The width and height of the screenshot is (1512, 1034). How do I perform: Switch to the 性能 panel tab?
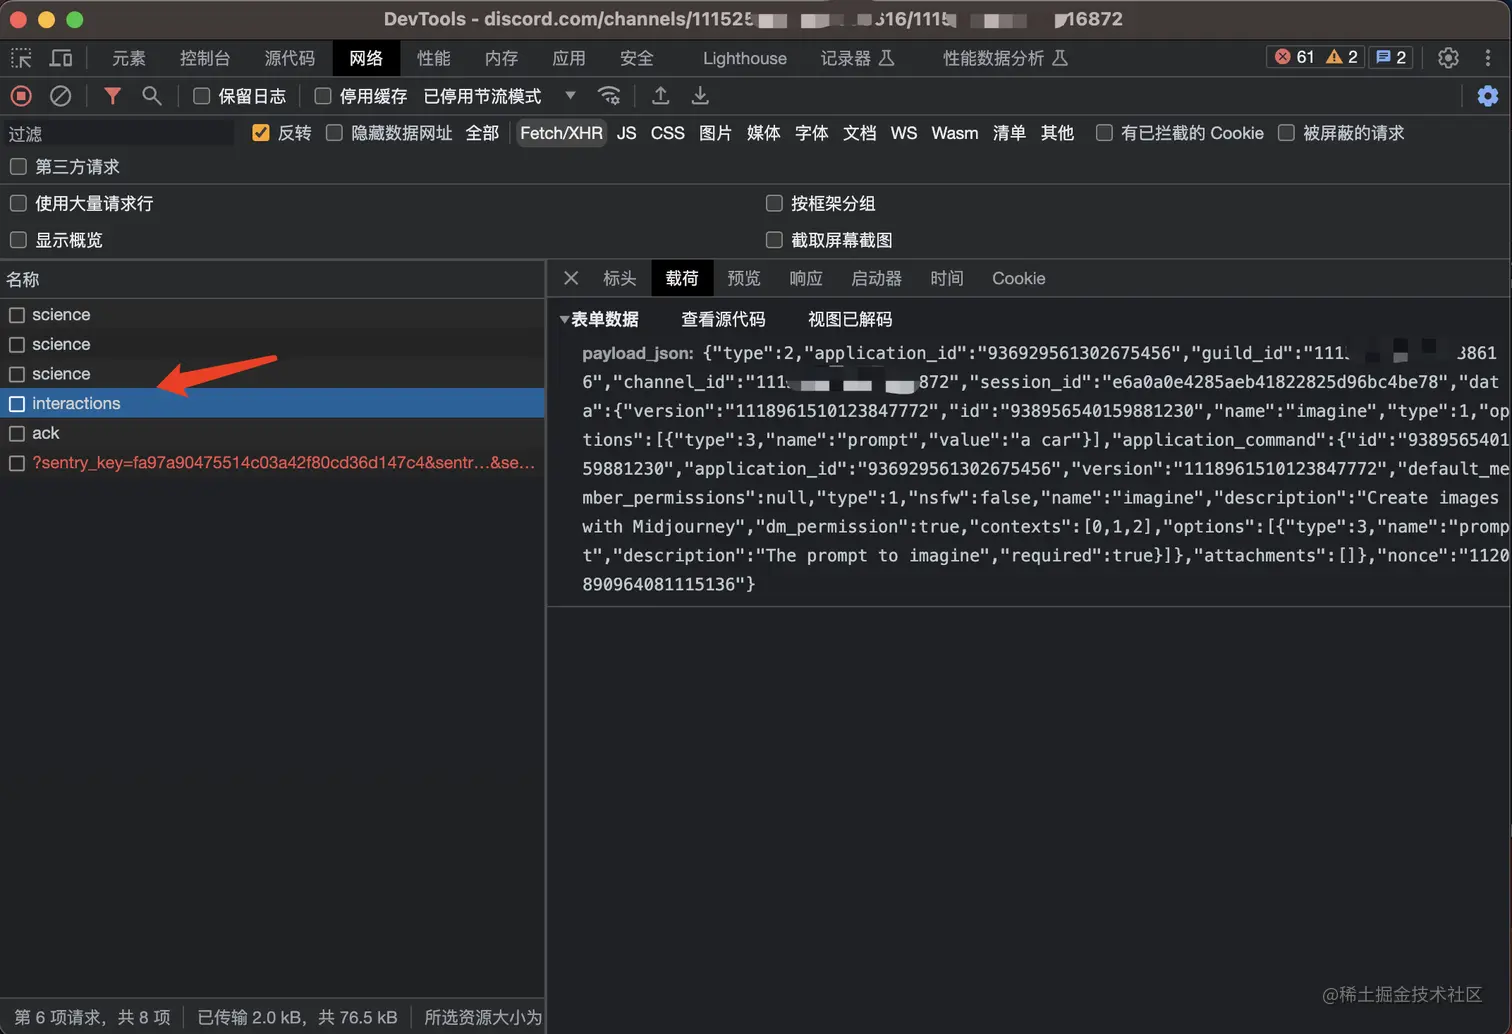click(x=434, y=58)
